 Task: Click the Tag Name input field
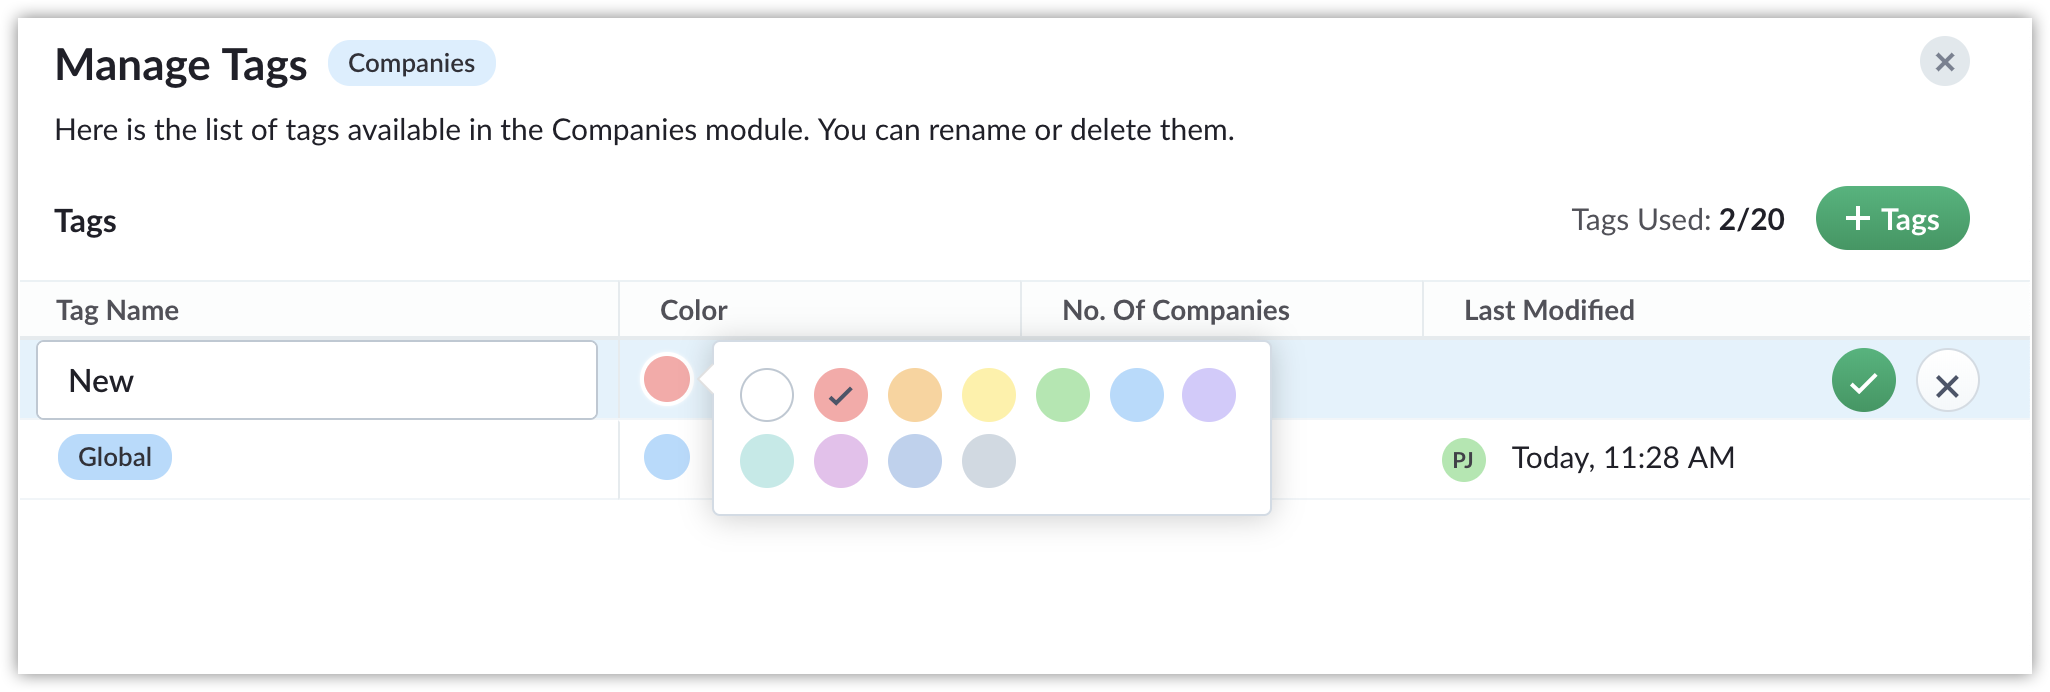click(317, 380)
